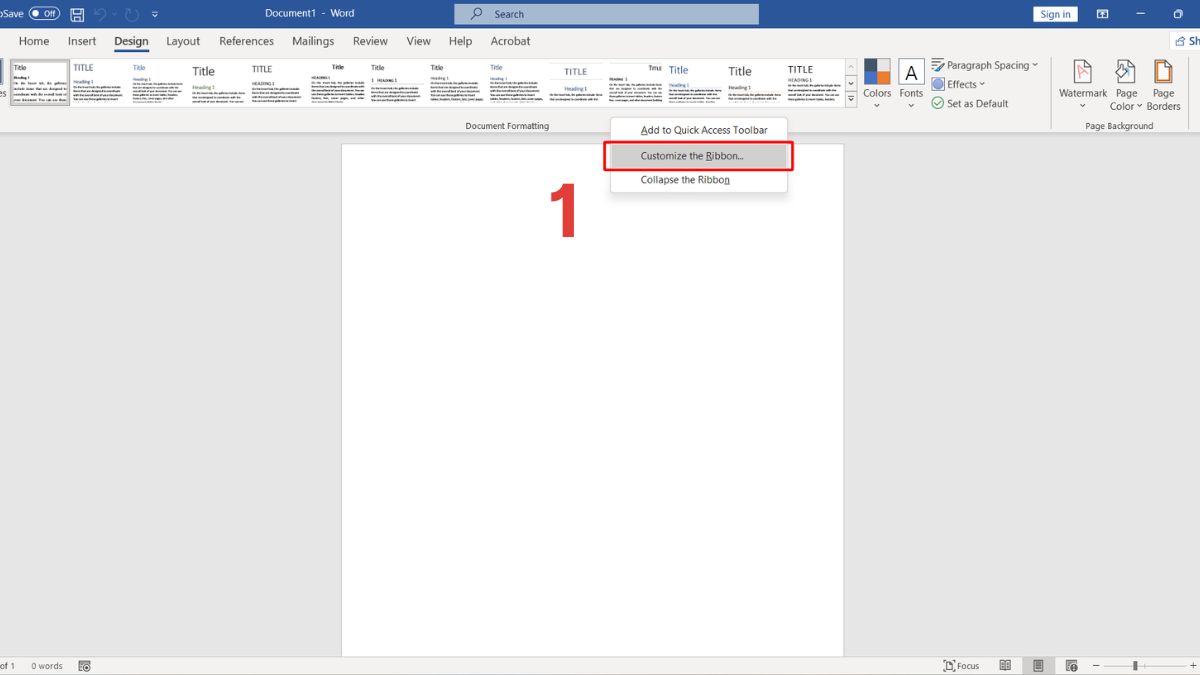
Task: Expand the document formatting gallery
Action: point(851,99)
